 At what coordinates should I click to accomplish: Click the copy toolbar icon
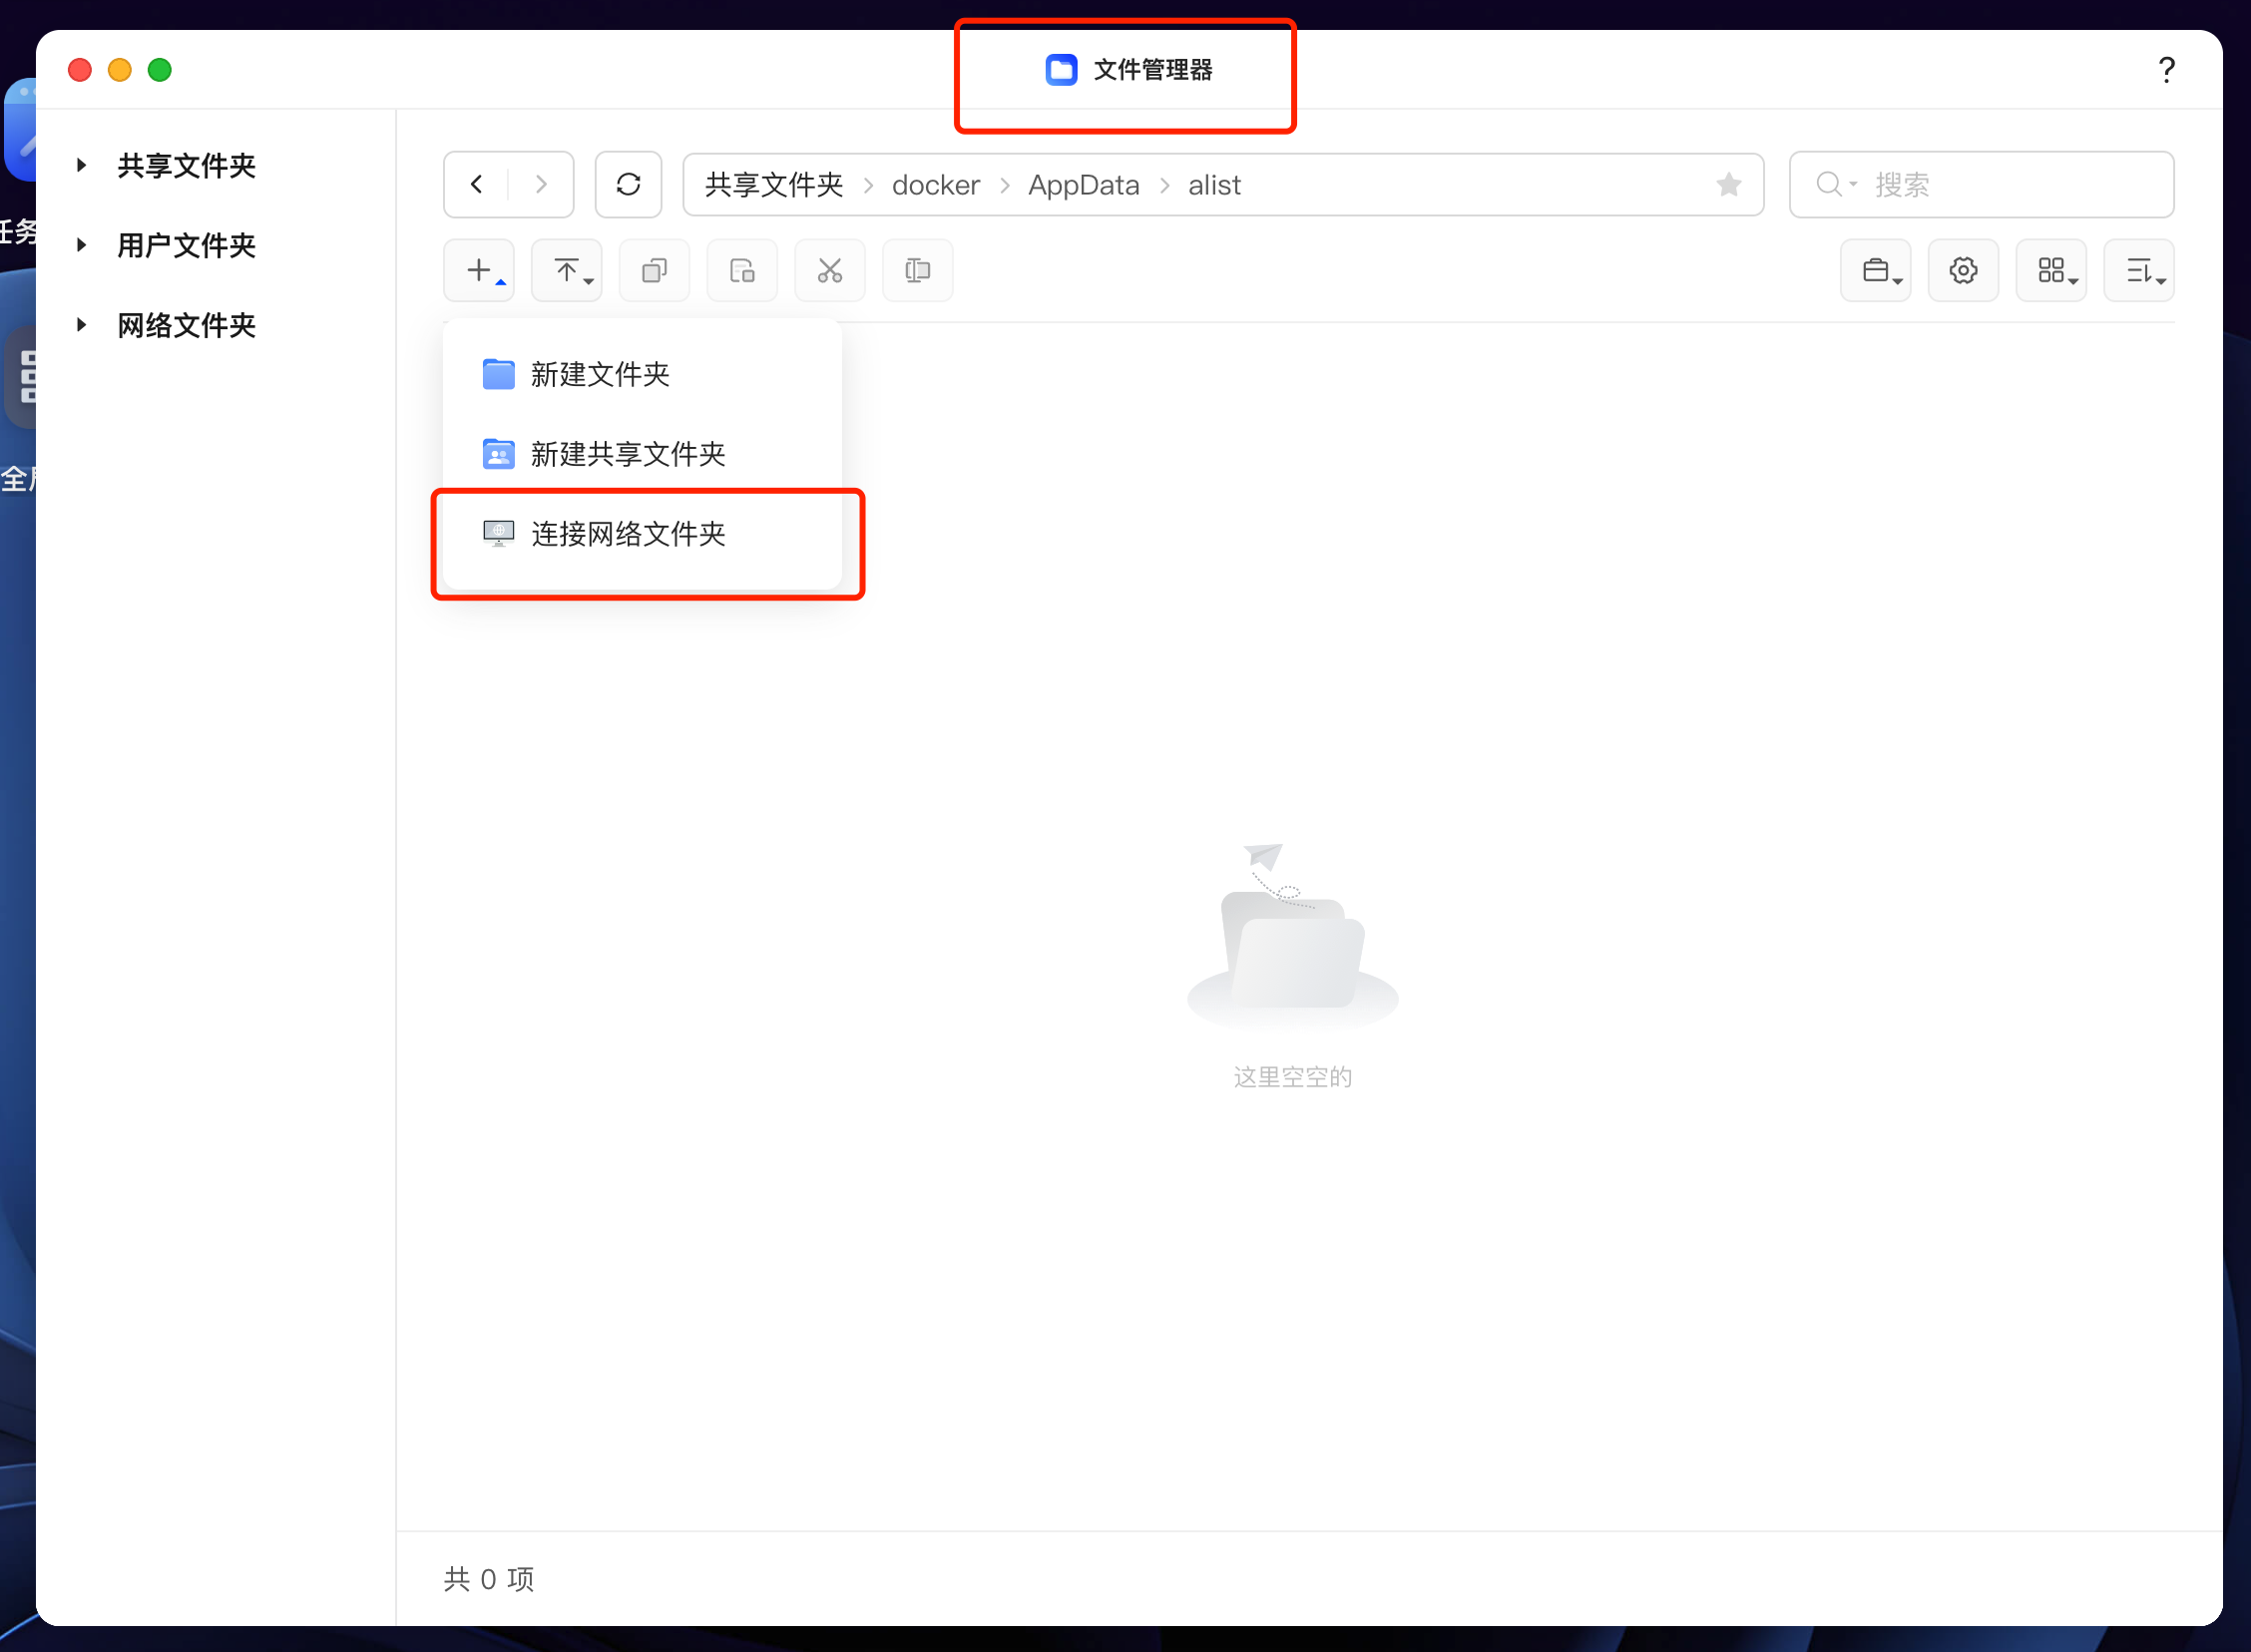coord(654,271)
